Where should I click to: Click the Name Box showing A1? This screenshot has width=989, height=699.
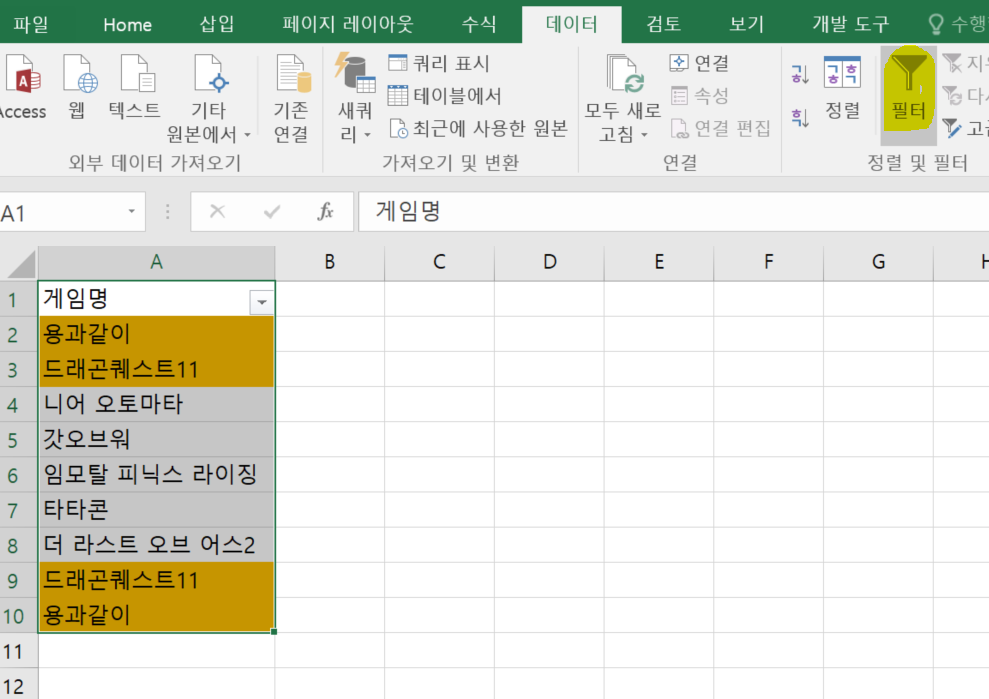(62, 213)
